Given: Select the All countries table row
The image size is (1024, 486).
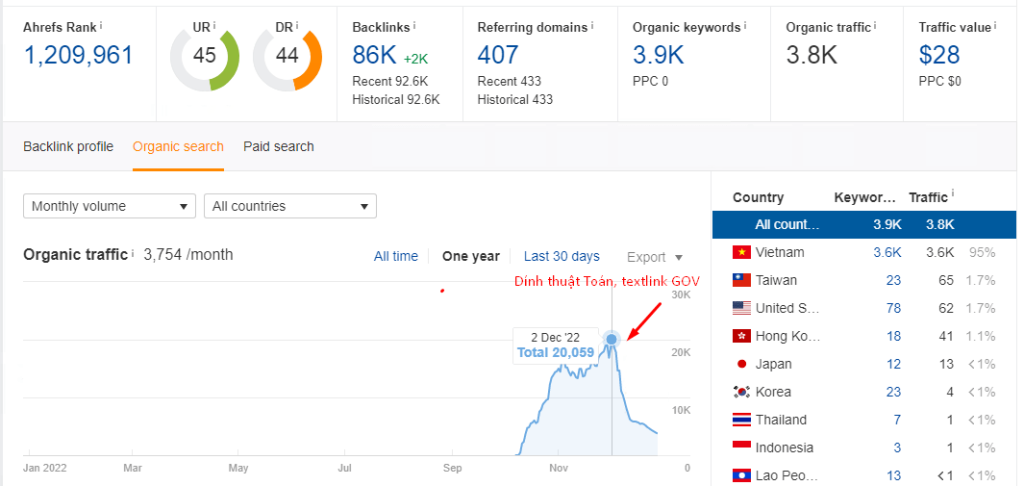Looking at the screenshot, I should (x=864, y=224).
